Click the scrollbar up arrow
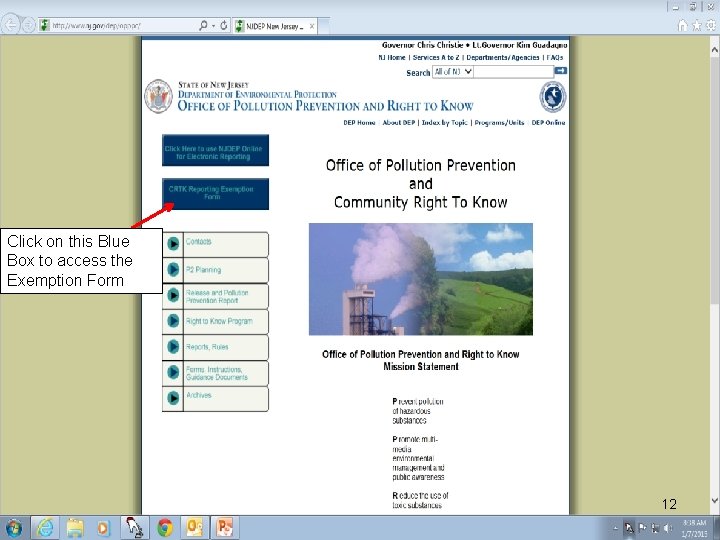This screenshot has width=720, height=540. pos(714,49)
